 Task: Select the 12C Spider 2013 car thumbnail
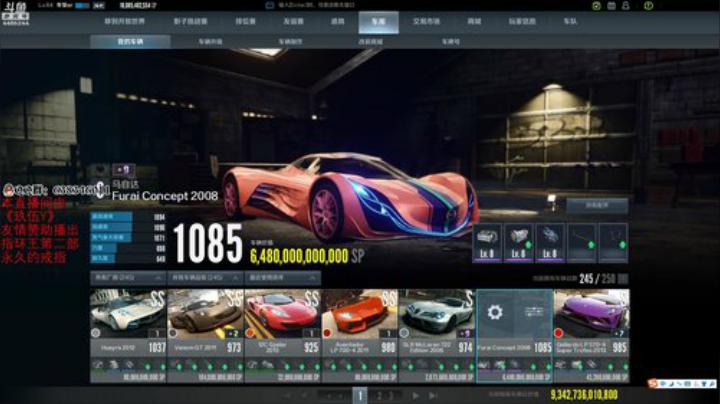(x=282, y=314)
